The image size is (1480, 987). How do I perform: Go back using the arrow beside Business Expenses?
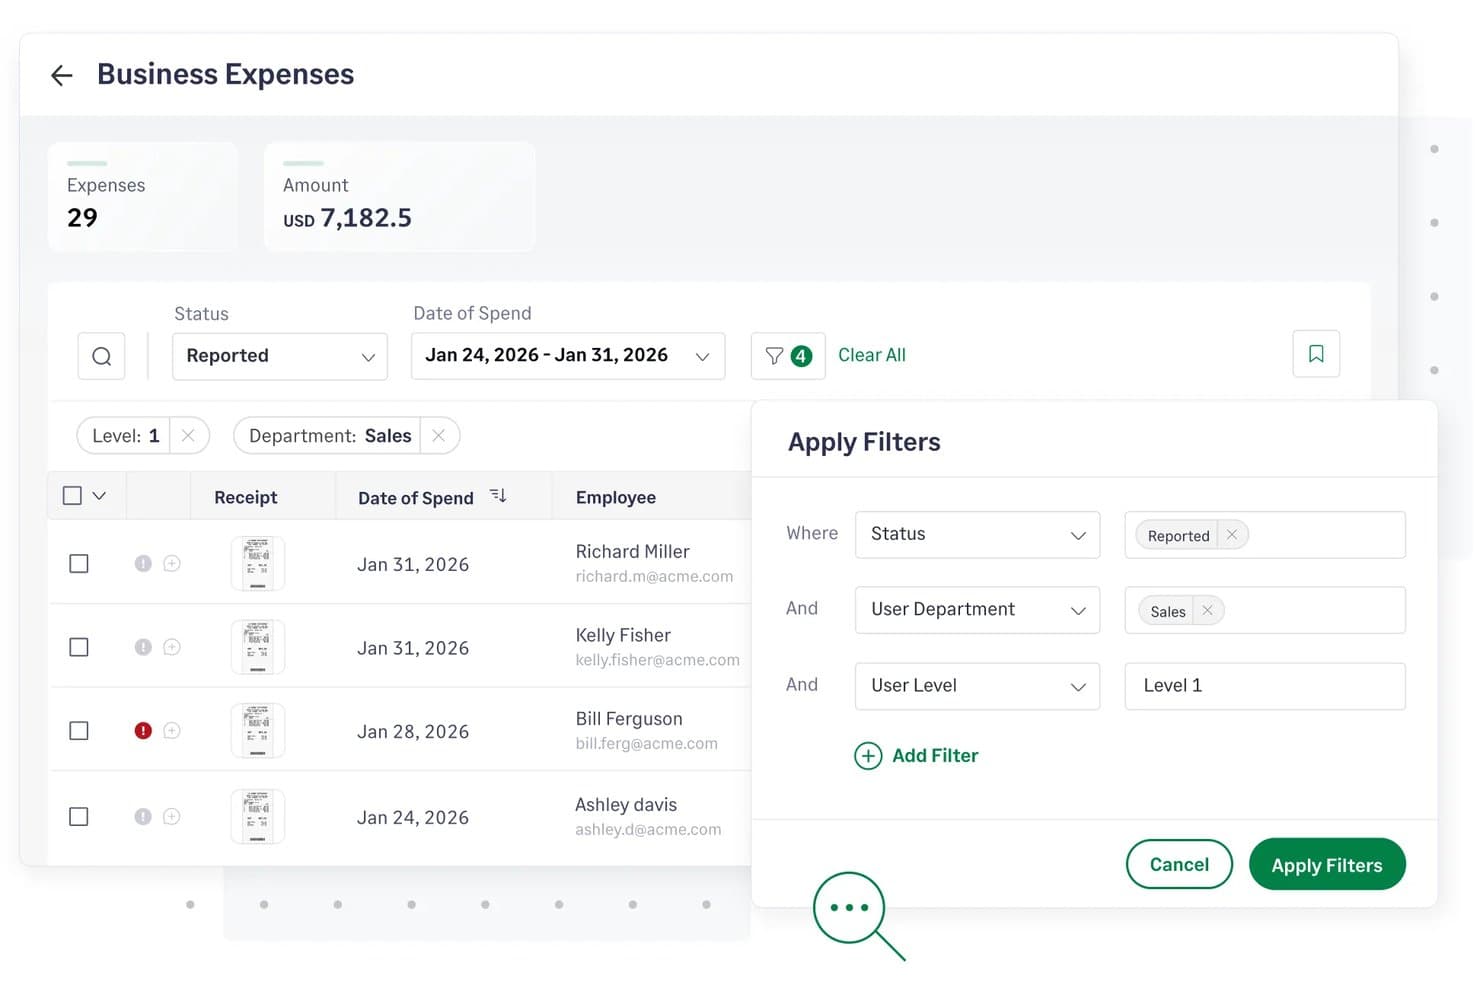pyautogui.click(x=62, y=75)
